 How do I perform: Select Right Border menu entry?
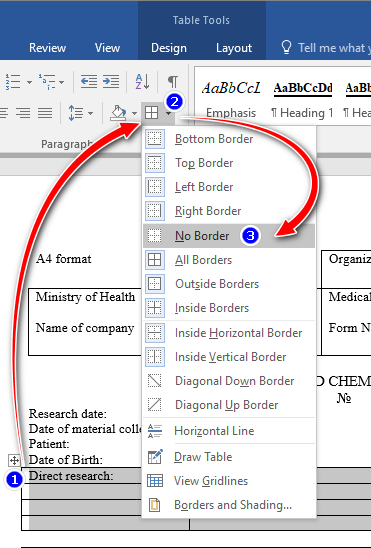229,211
